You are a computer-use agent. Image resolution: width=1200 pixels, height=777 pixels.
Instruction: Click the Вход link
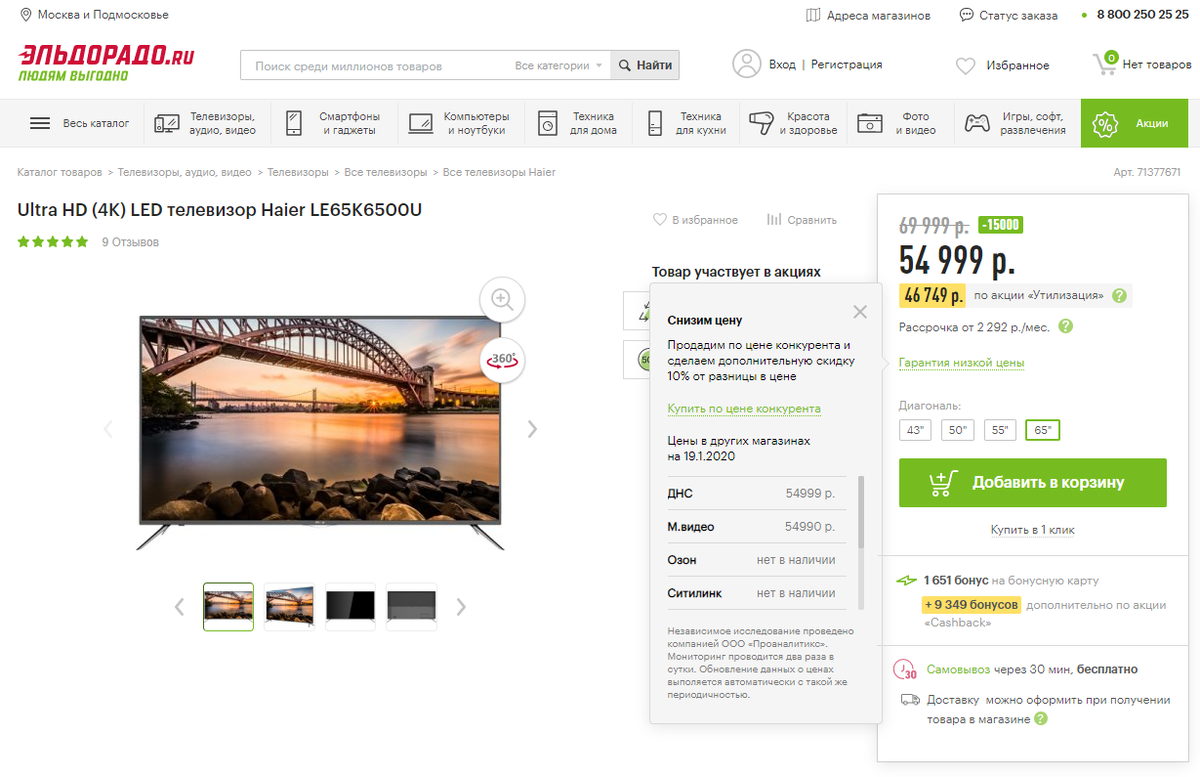[782, 65]
